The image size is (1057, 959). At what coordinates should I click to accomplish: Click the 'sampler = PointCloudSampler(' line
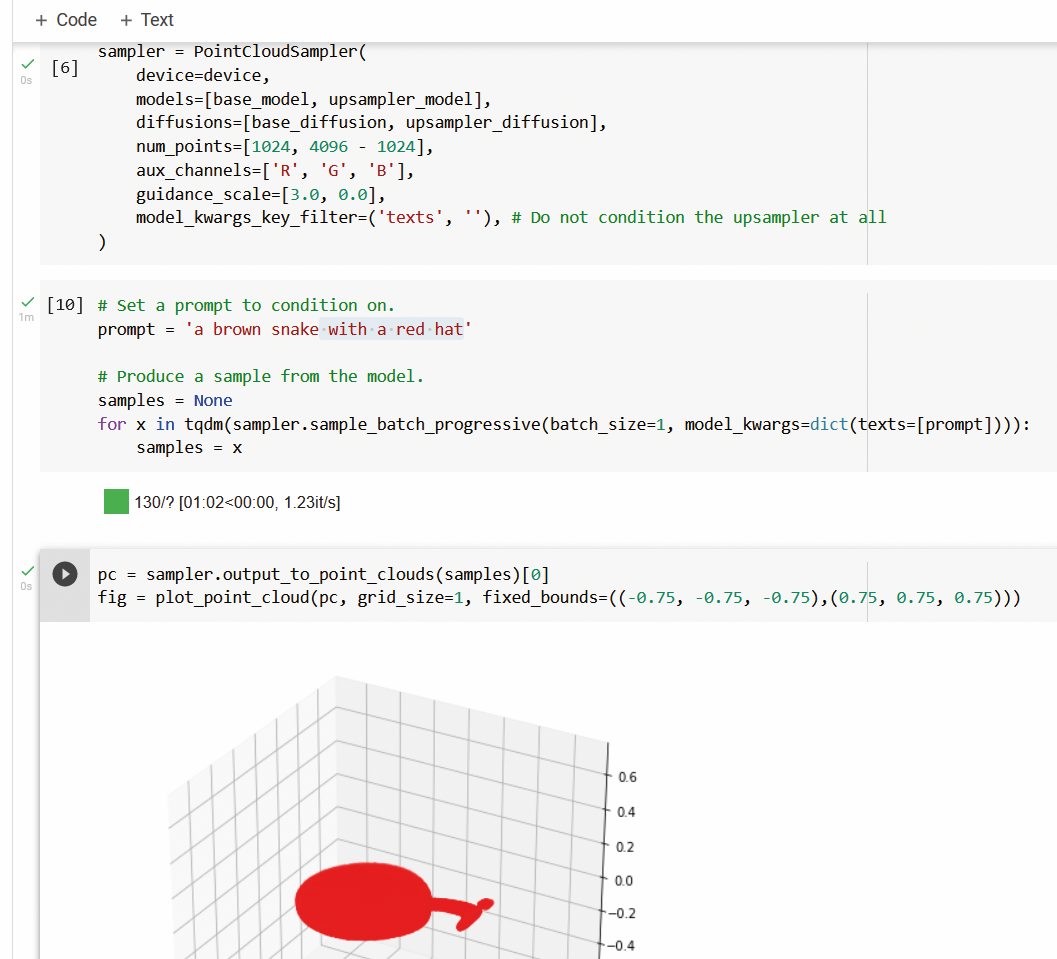[232, 52]
